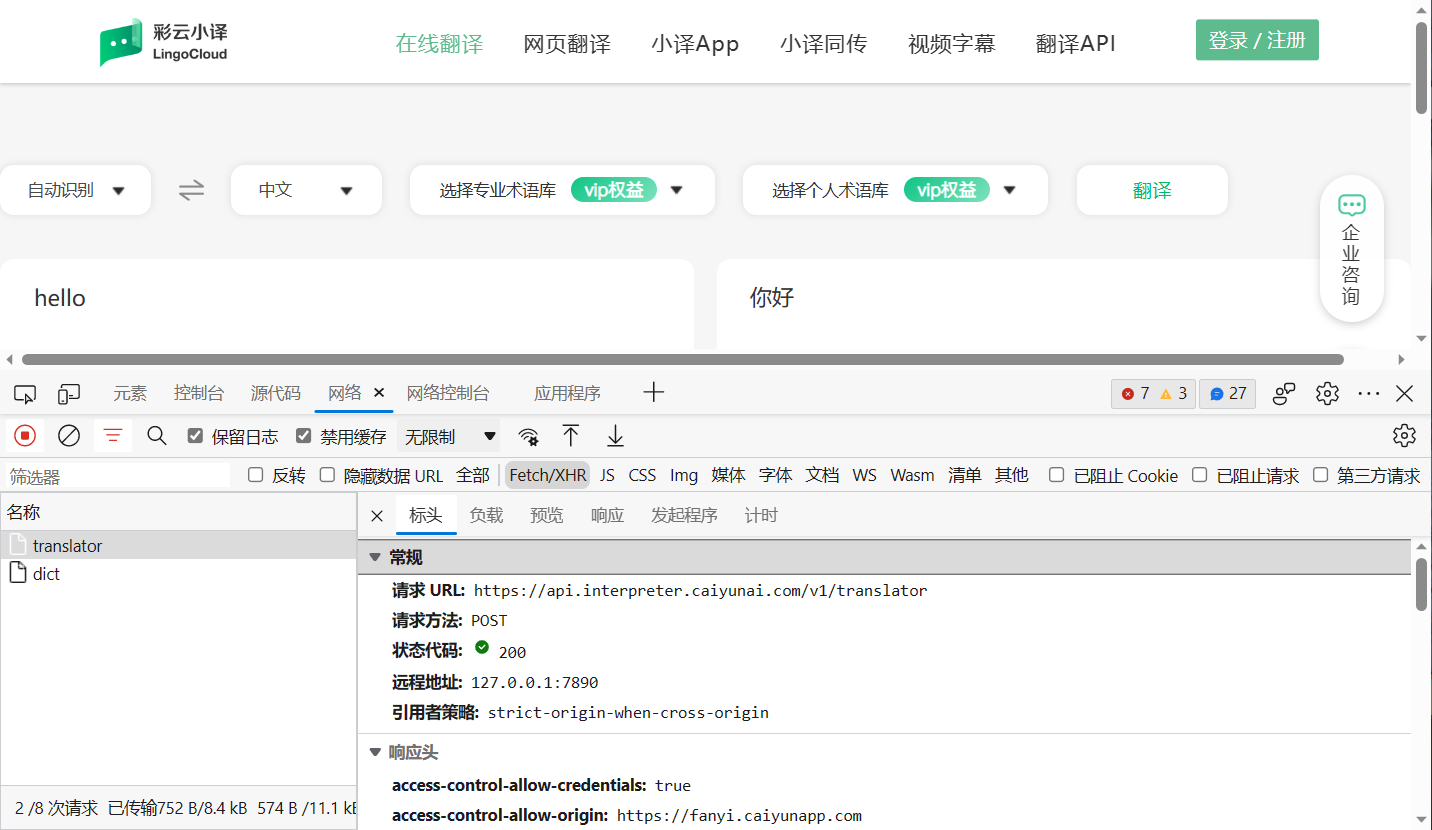The height and width of the screenshot is (830, 1432).
Task: Click the 翻译 button
Action: click(x=1152, y=190)
